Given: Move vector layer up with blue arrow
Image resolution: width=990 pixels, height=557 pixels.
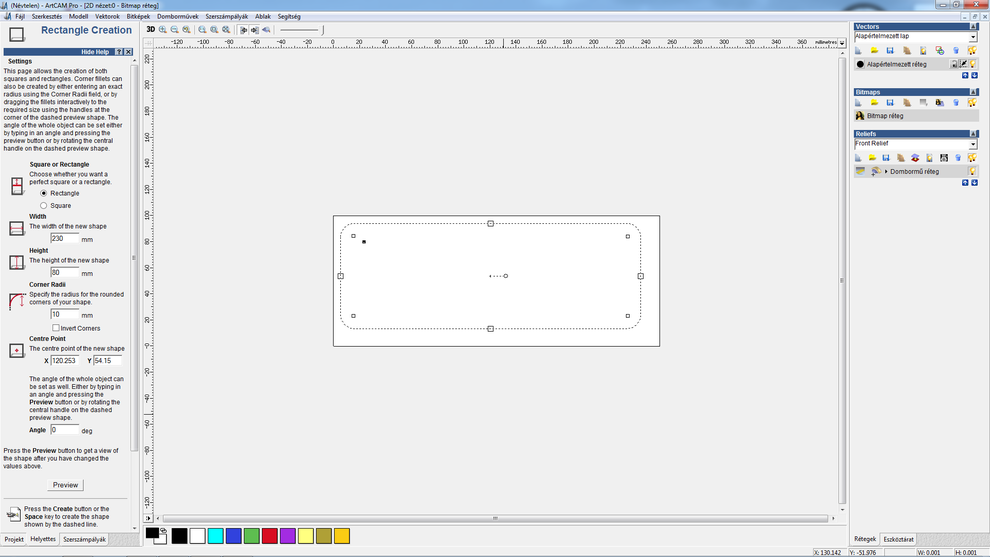Looking at the screenshot, I should [965, 75].
